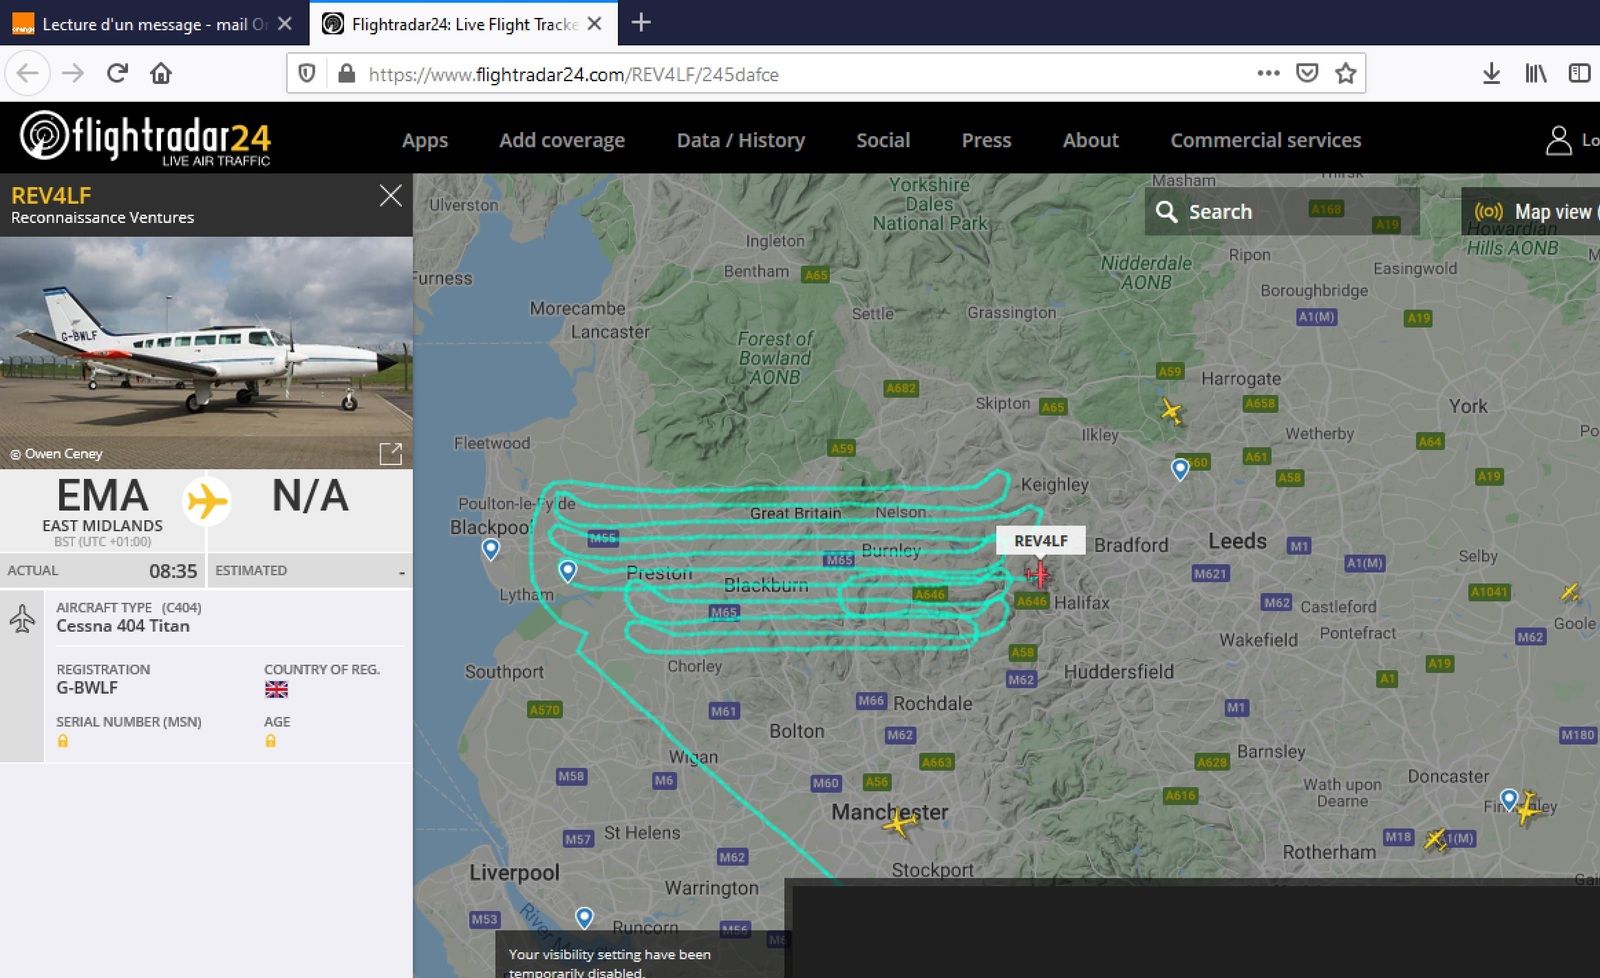
Task: Click Leeds Bradford airport pin
Action: tap(1180, 469)
